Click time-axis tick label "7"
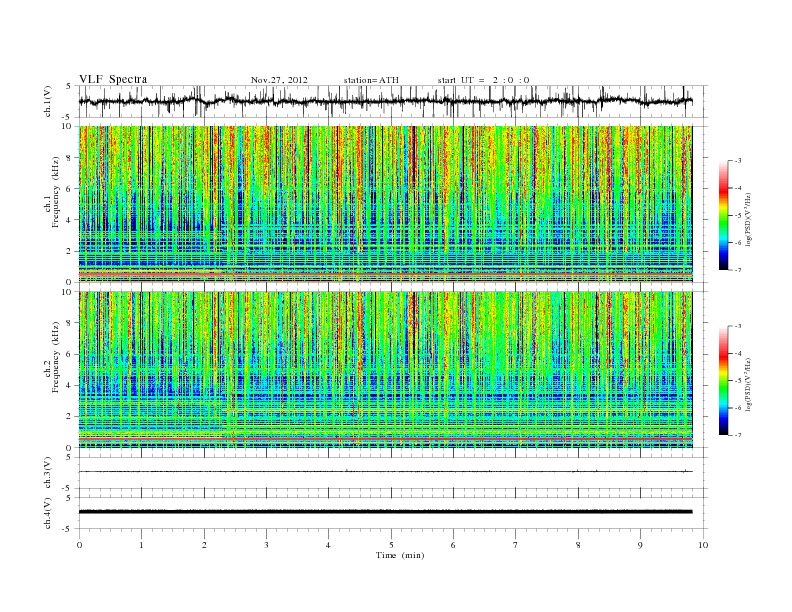This screenshot has height=612, width=792. point(516,545)
